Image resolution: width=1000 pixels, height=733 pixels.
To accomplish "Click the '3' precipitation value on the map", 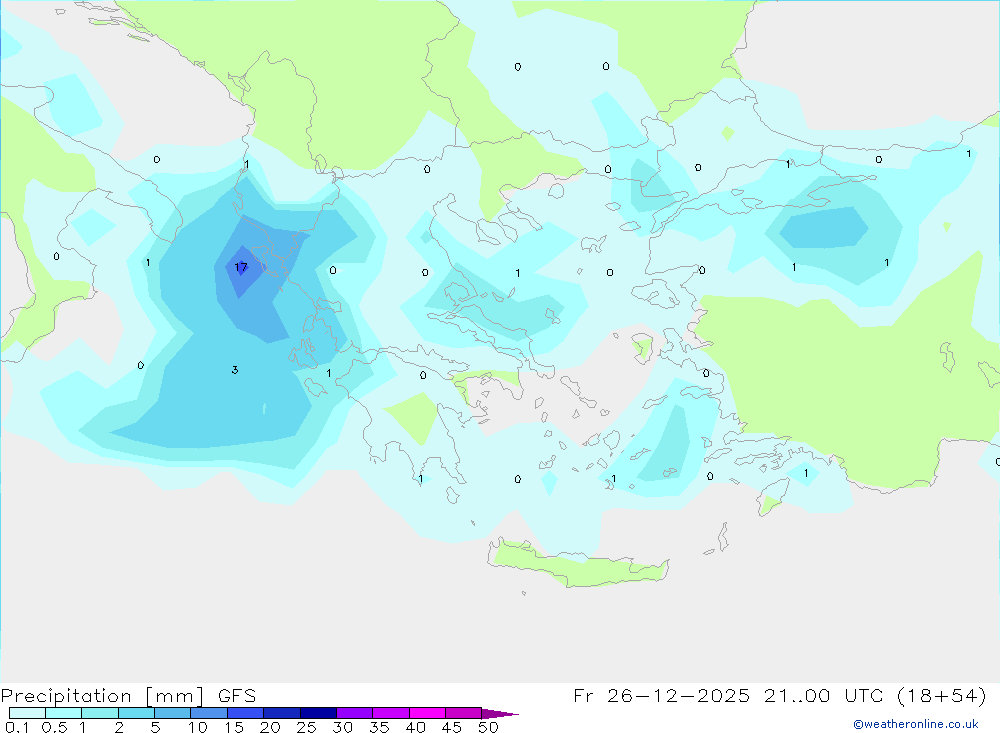I will [x=235, y=370].
